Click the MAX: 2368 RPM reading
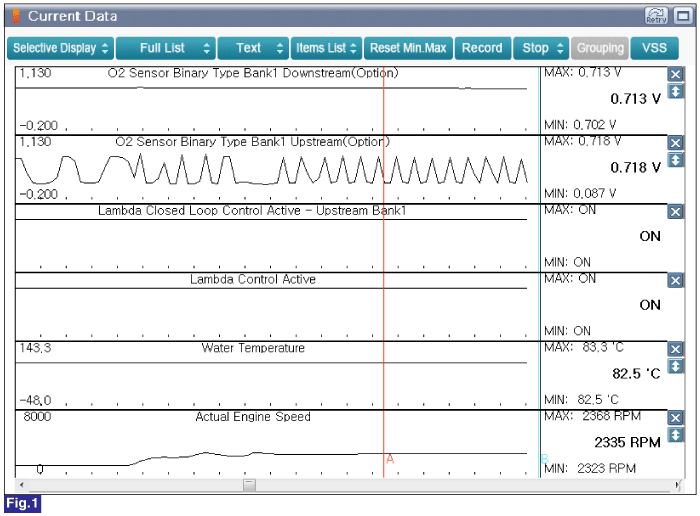 coord(592,416)
